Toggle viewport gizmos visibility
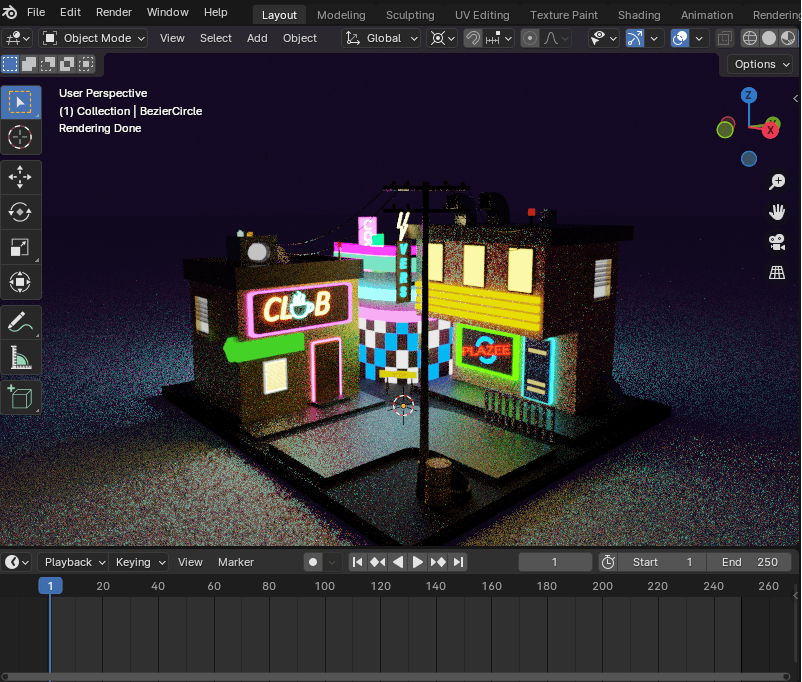802x682 pixels. (x=634, y=38)
